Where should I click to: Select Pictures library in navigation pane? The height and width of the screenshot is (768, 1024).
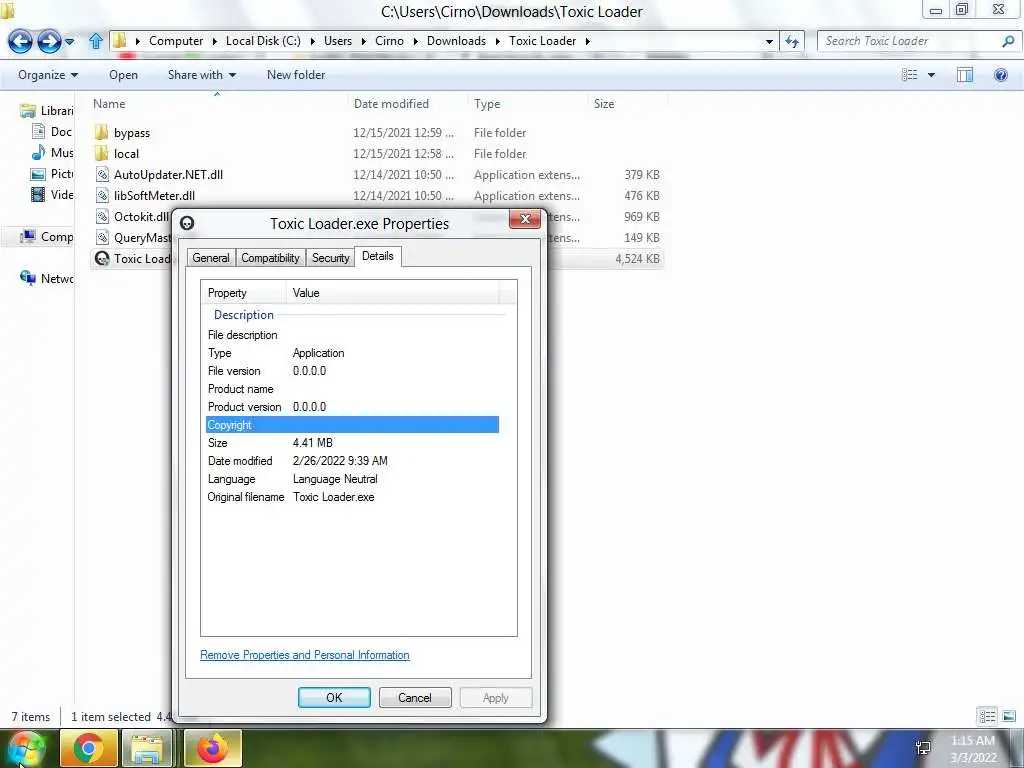click(x=52, y=174)
